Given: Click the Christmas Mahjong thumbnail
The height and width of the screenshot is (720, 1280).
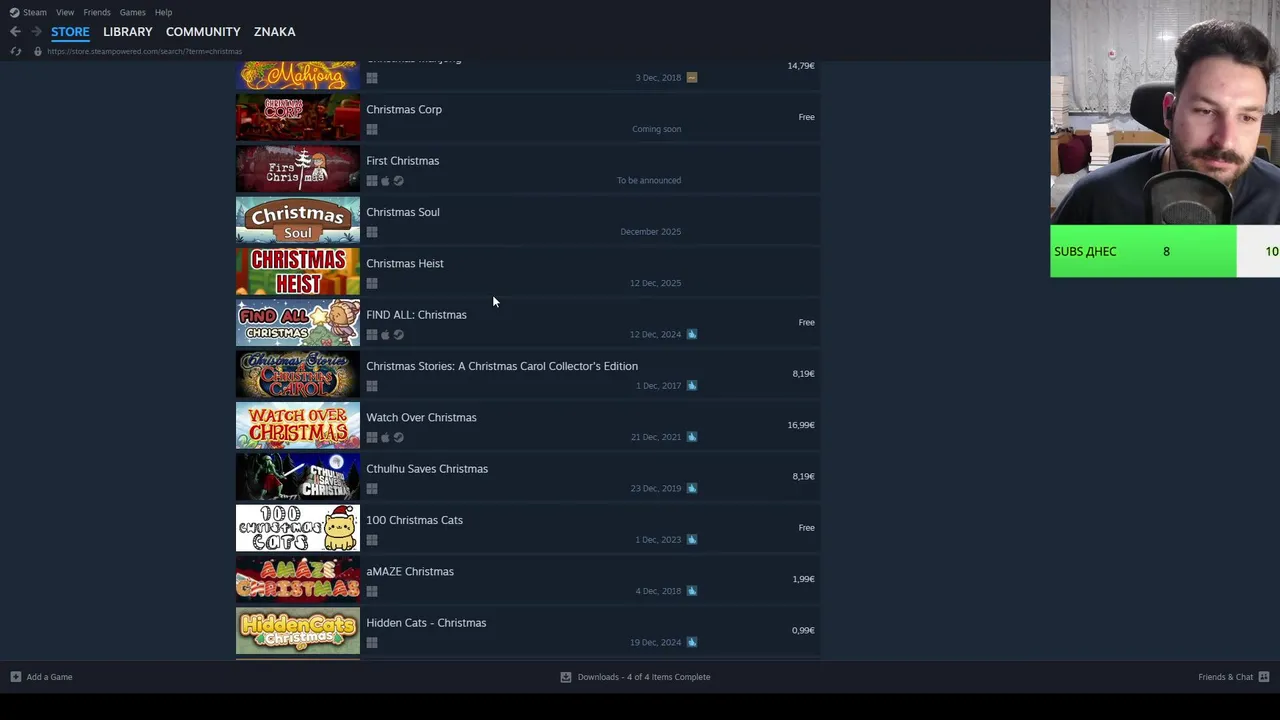Looking at the screenshot, I should pos(298,75).
